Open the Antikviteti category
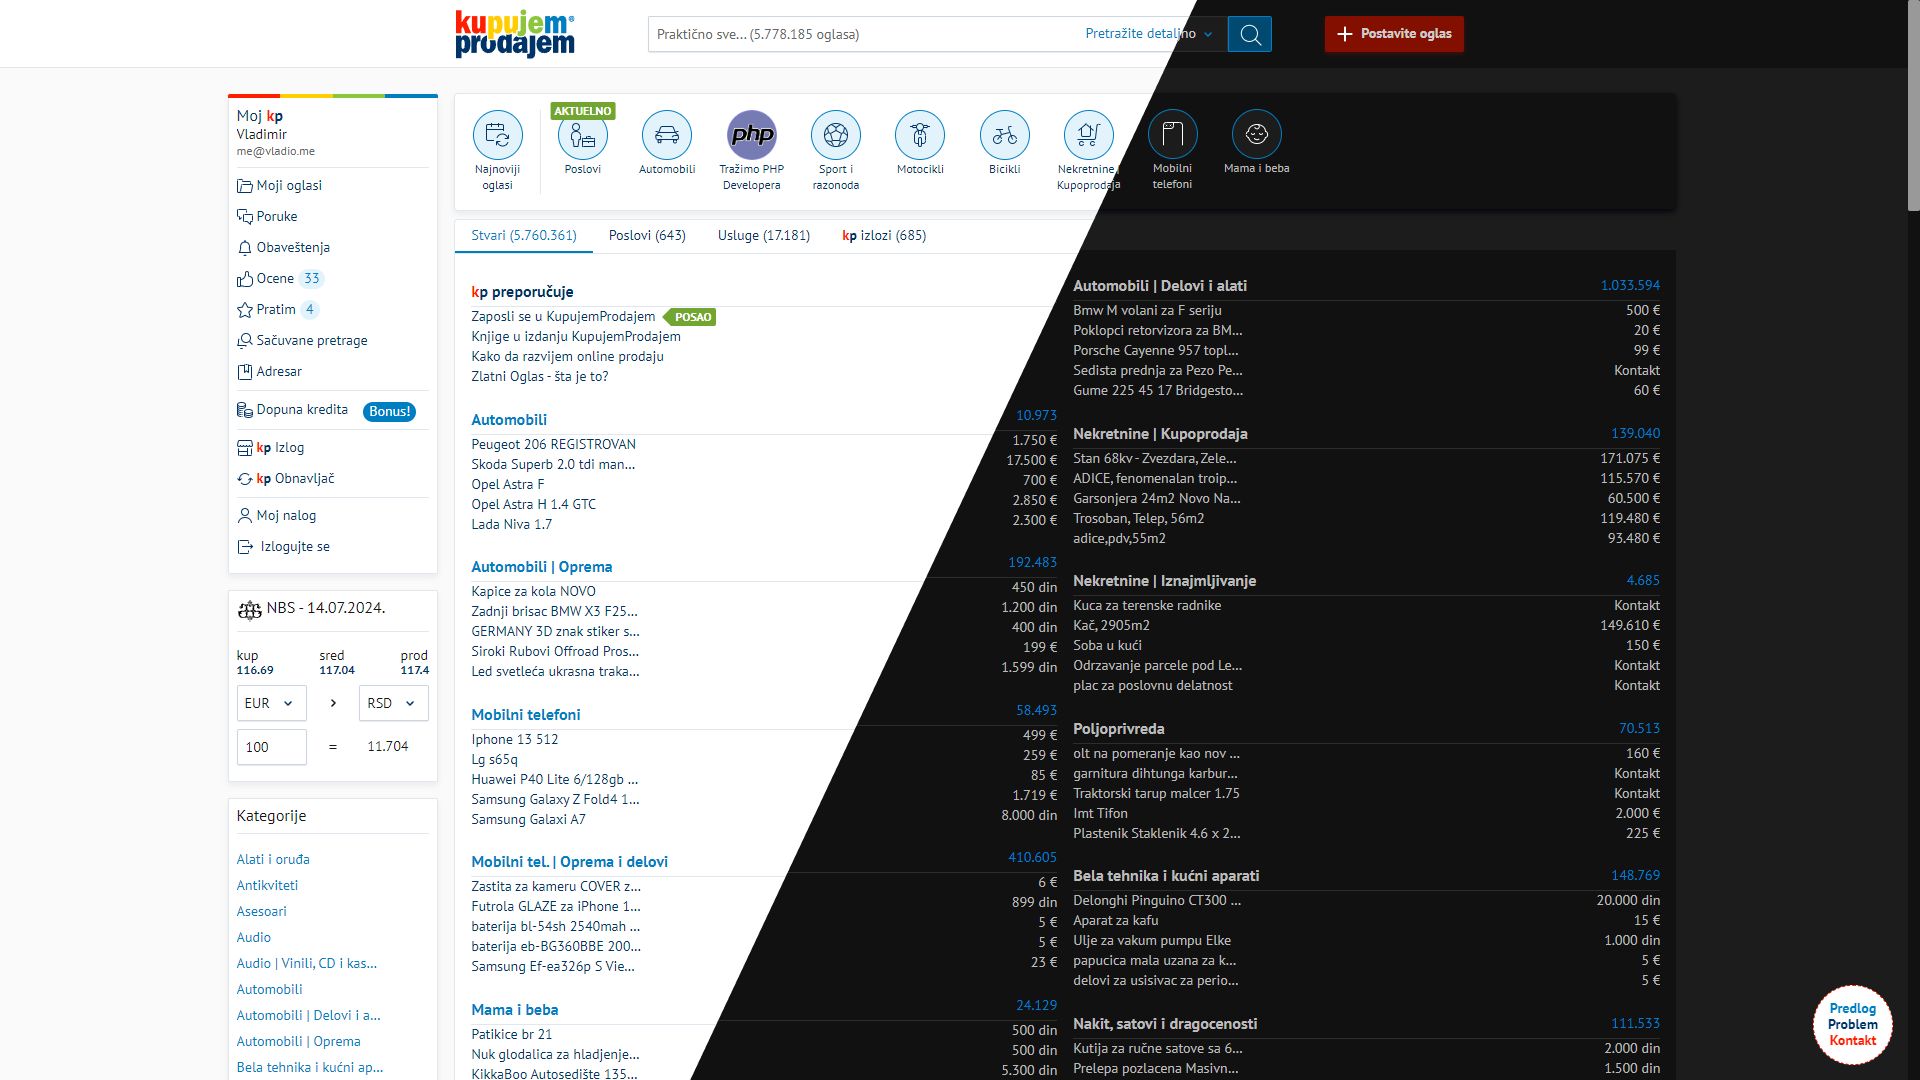 point(267,886)
